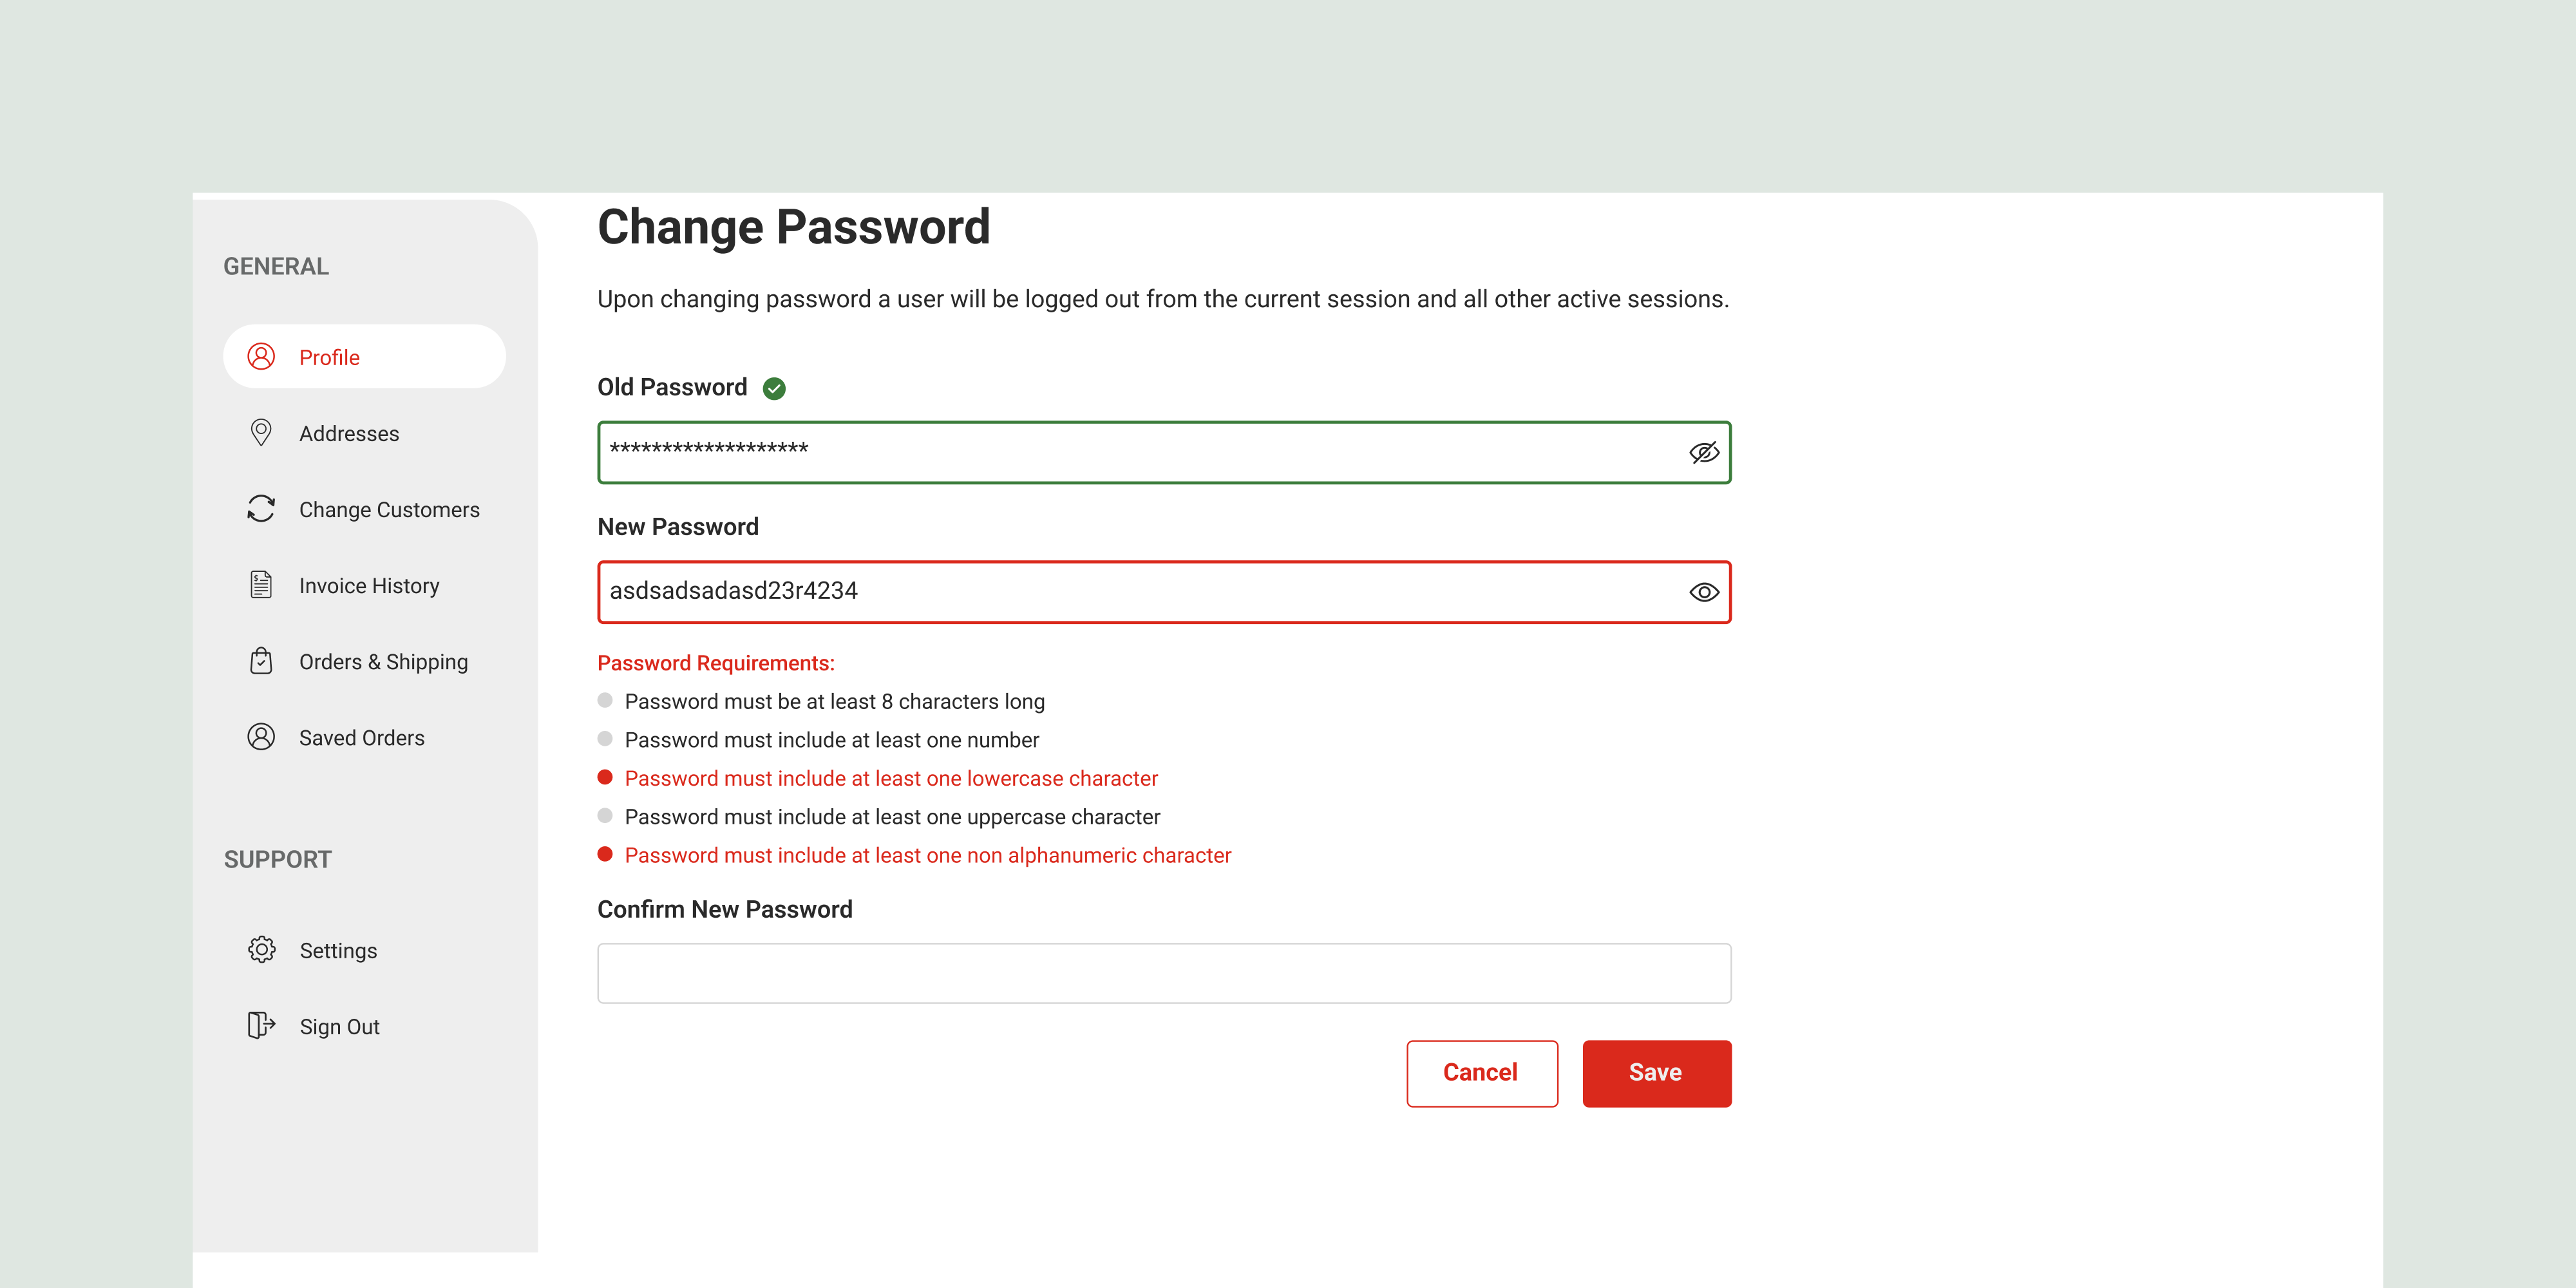
Task: Click the Old Password green checkmark icon
Action: pyautogui.click(x=774, y=388)
